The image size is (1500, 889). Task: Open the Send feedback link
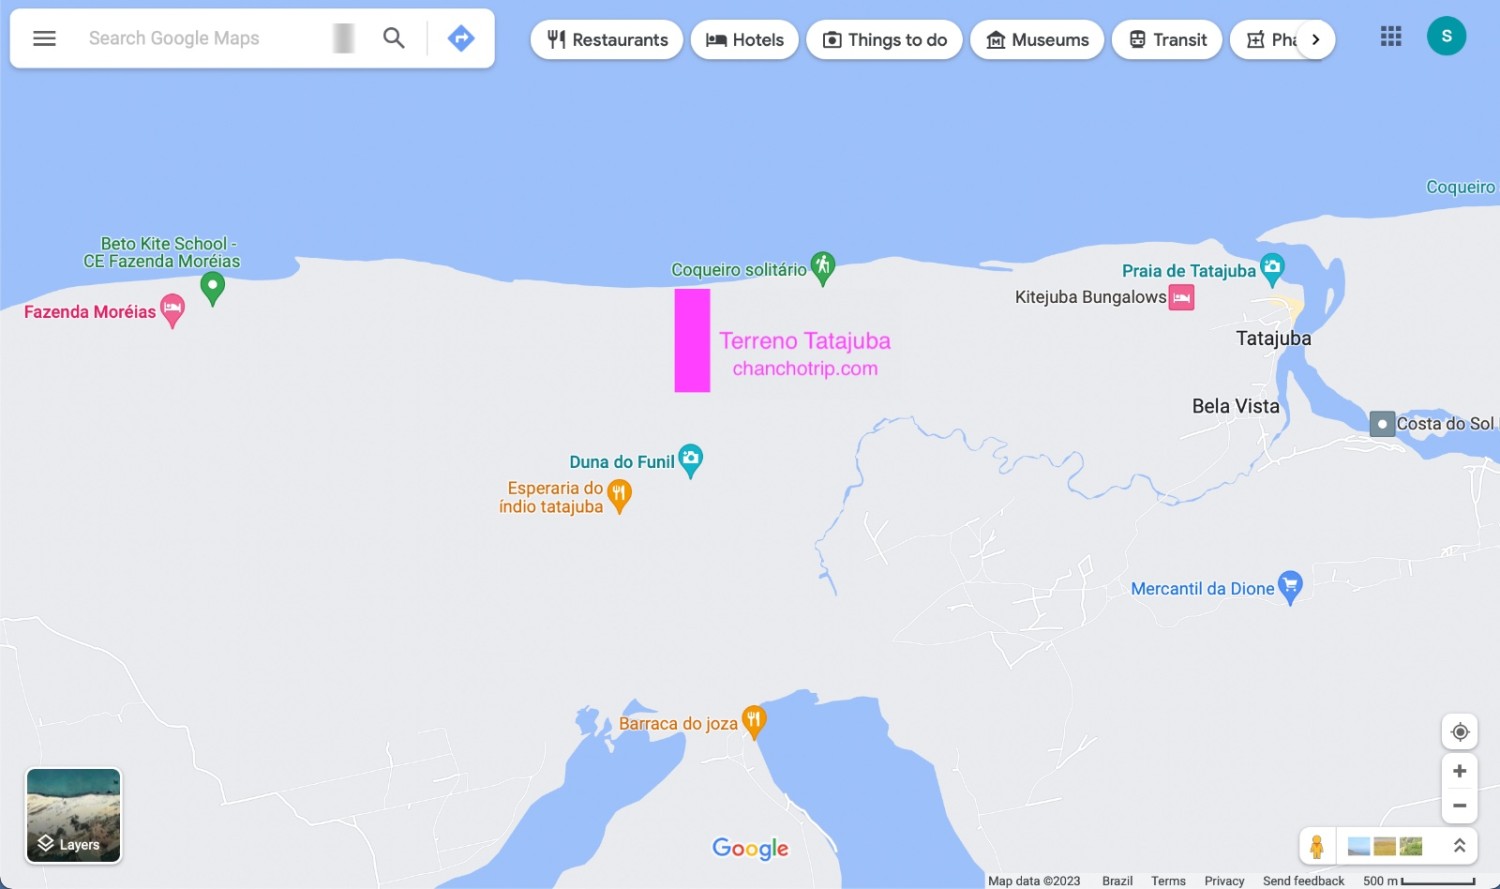[x=1303, y=881]
